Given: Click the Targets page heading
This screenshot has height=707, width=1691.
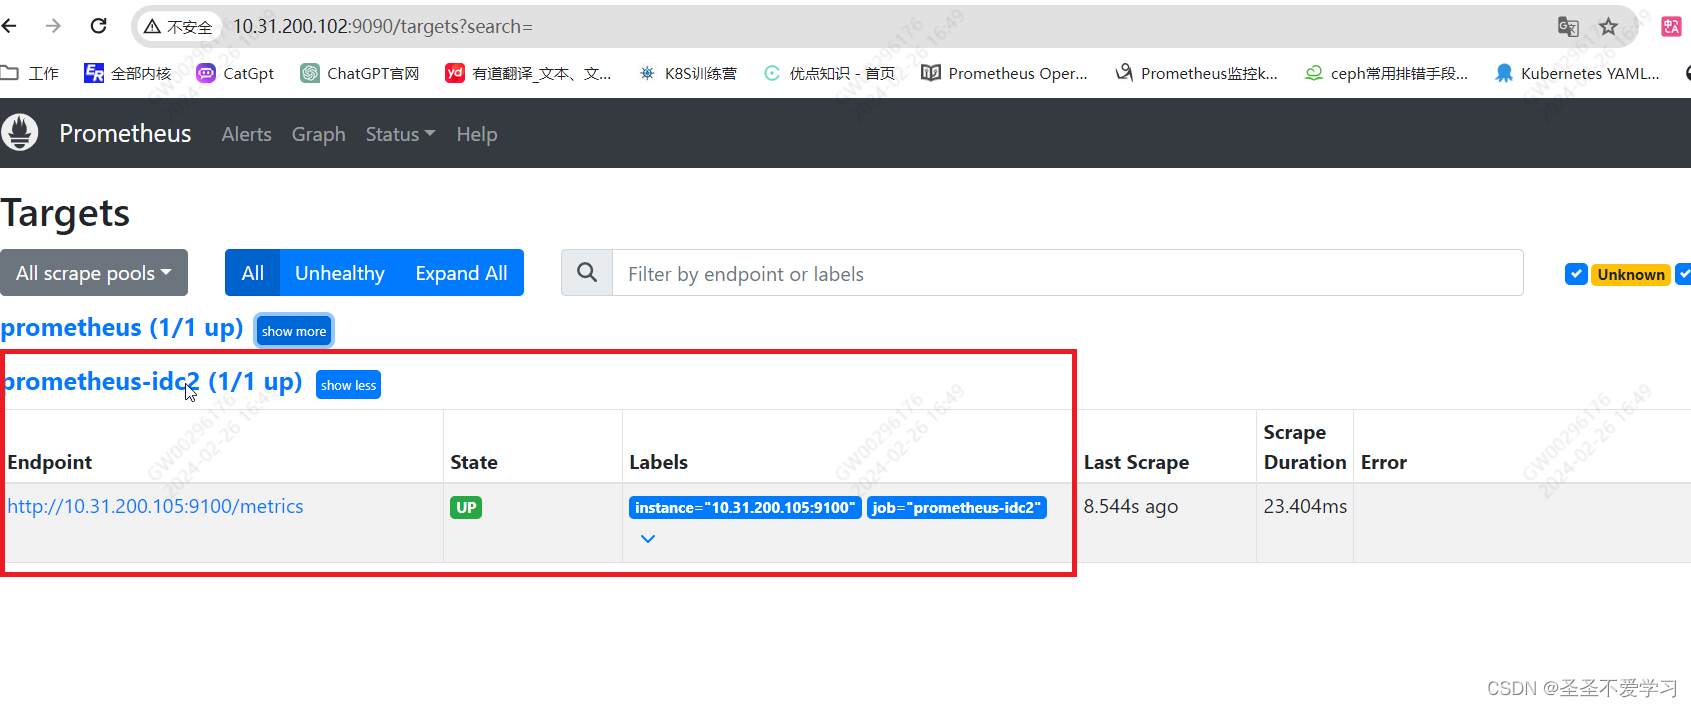Looking at the screenshot, I should [x=65, y=213].
